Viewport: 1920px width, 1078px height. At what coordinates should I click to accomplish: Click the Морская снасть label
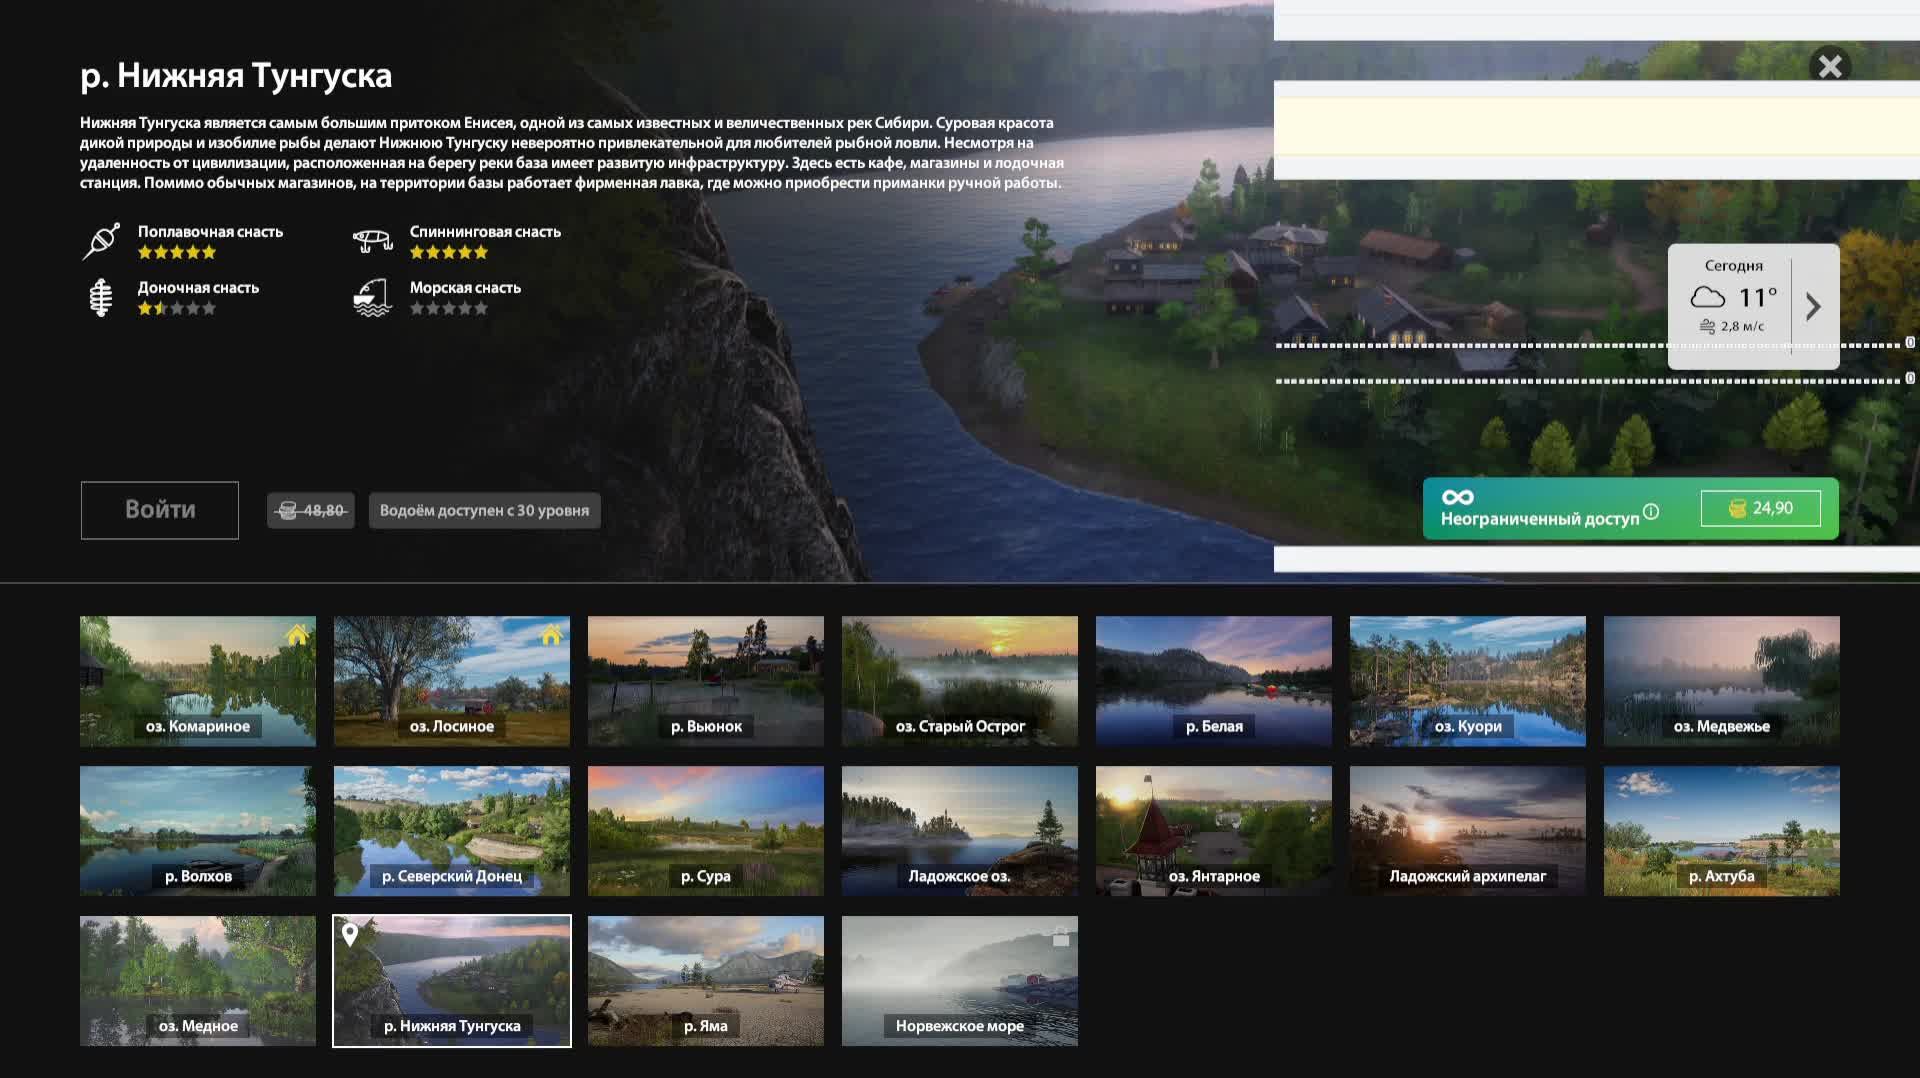[465, 288]
